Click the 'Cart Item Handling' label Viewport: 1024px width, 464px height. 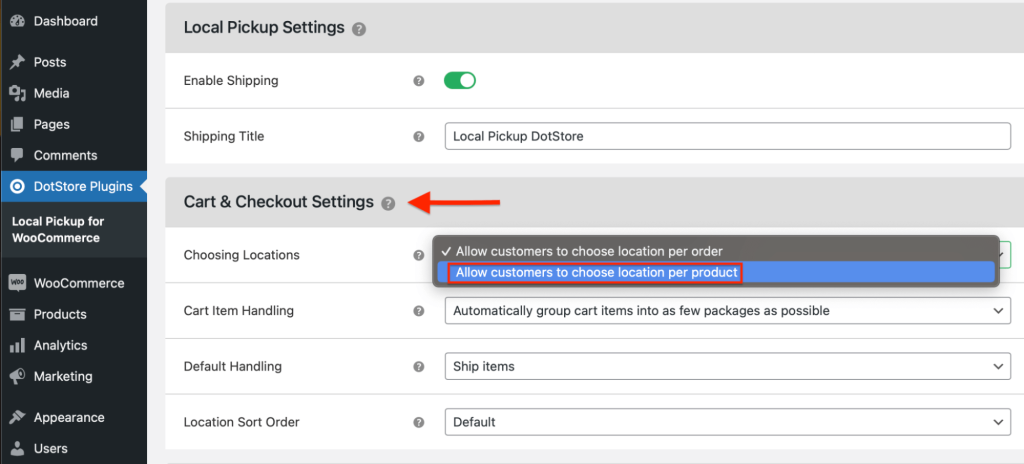pyautogui.click(x=239, y=311)
